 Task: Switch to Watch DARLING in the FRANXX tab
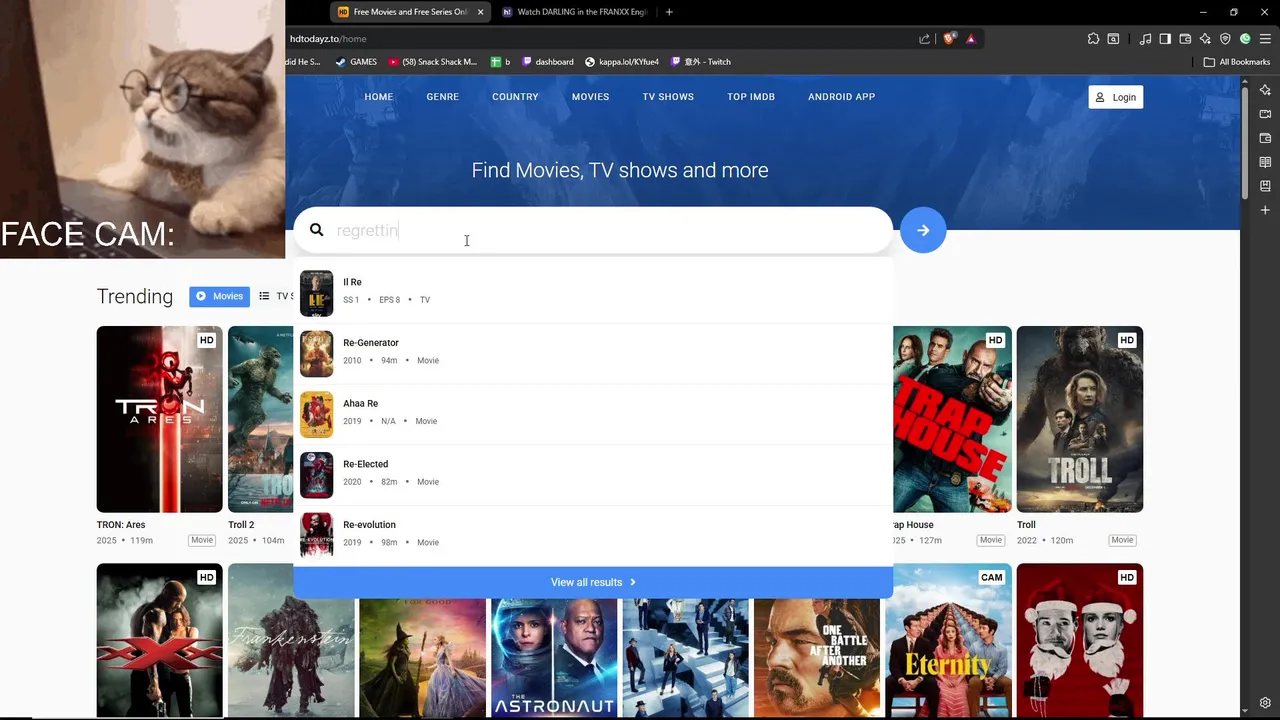click(575, 12)
